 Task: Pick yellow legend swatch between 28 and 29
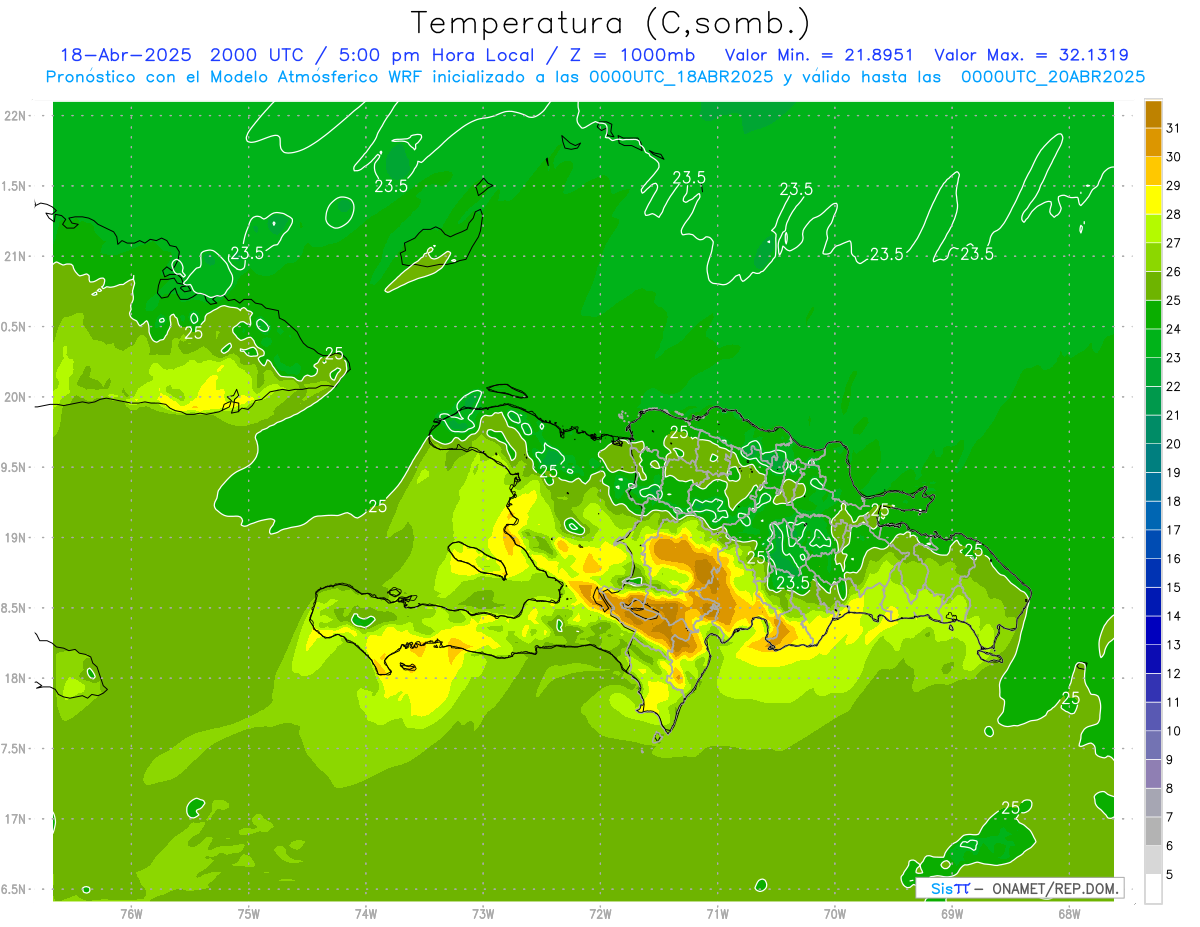point(1153,199)
